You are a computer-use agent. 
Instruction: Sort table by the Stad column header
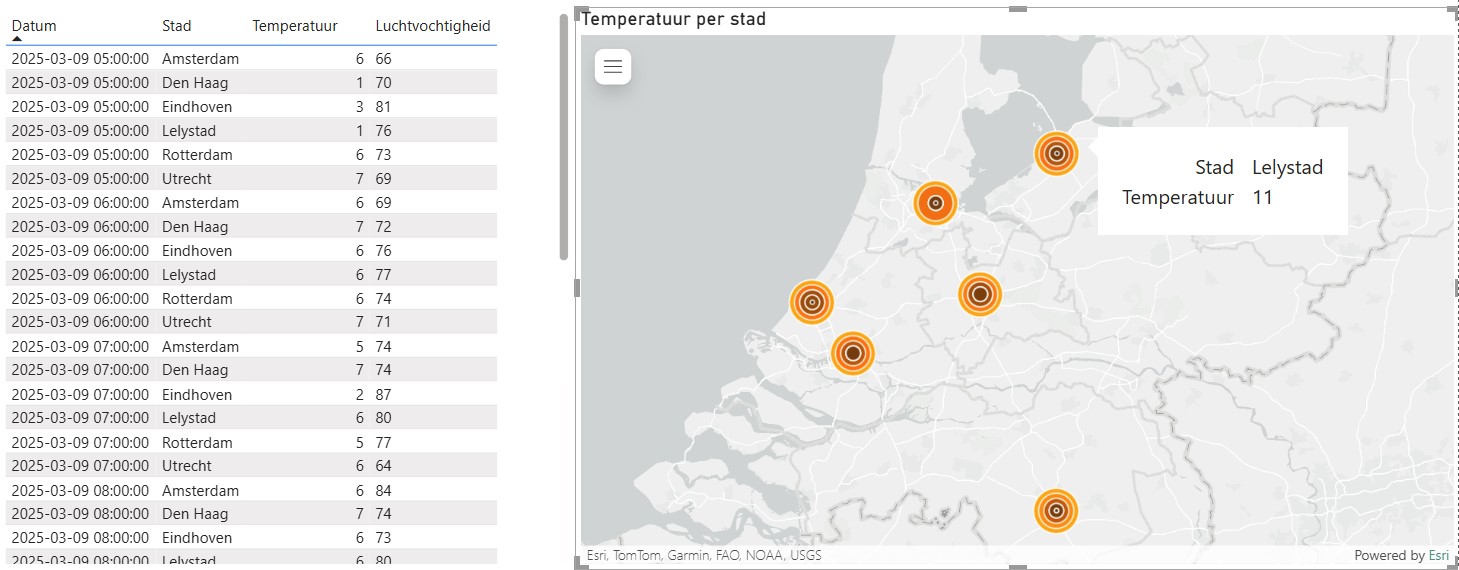176,26
